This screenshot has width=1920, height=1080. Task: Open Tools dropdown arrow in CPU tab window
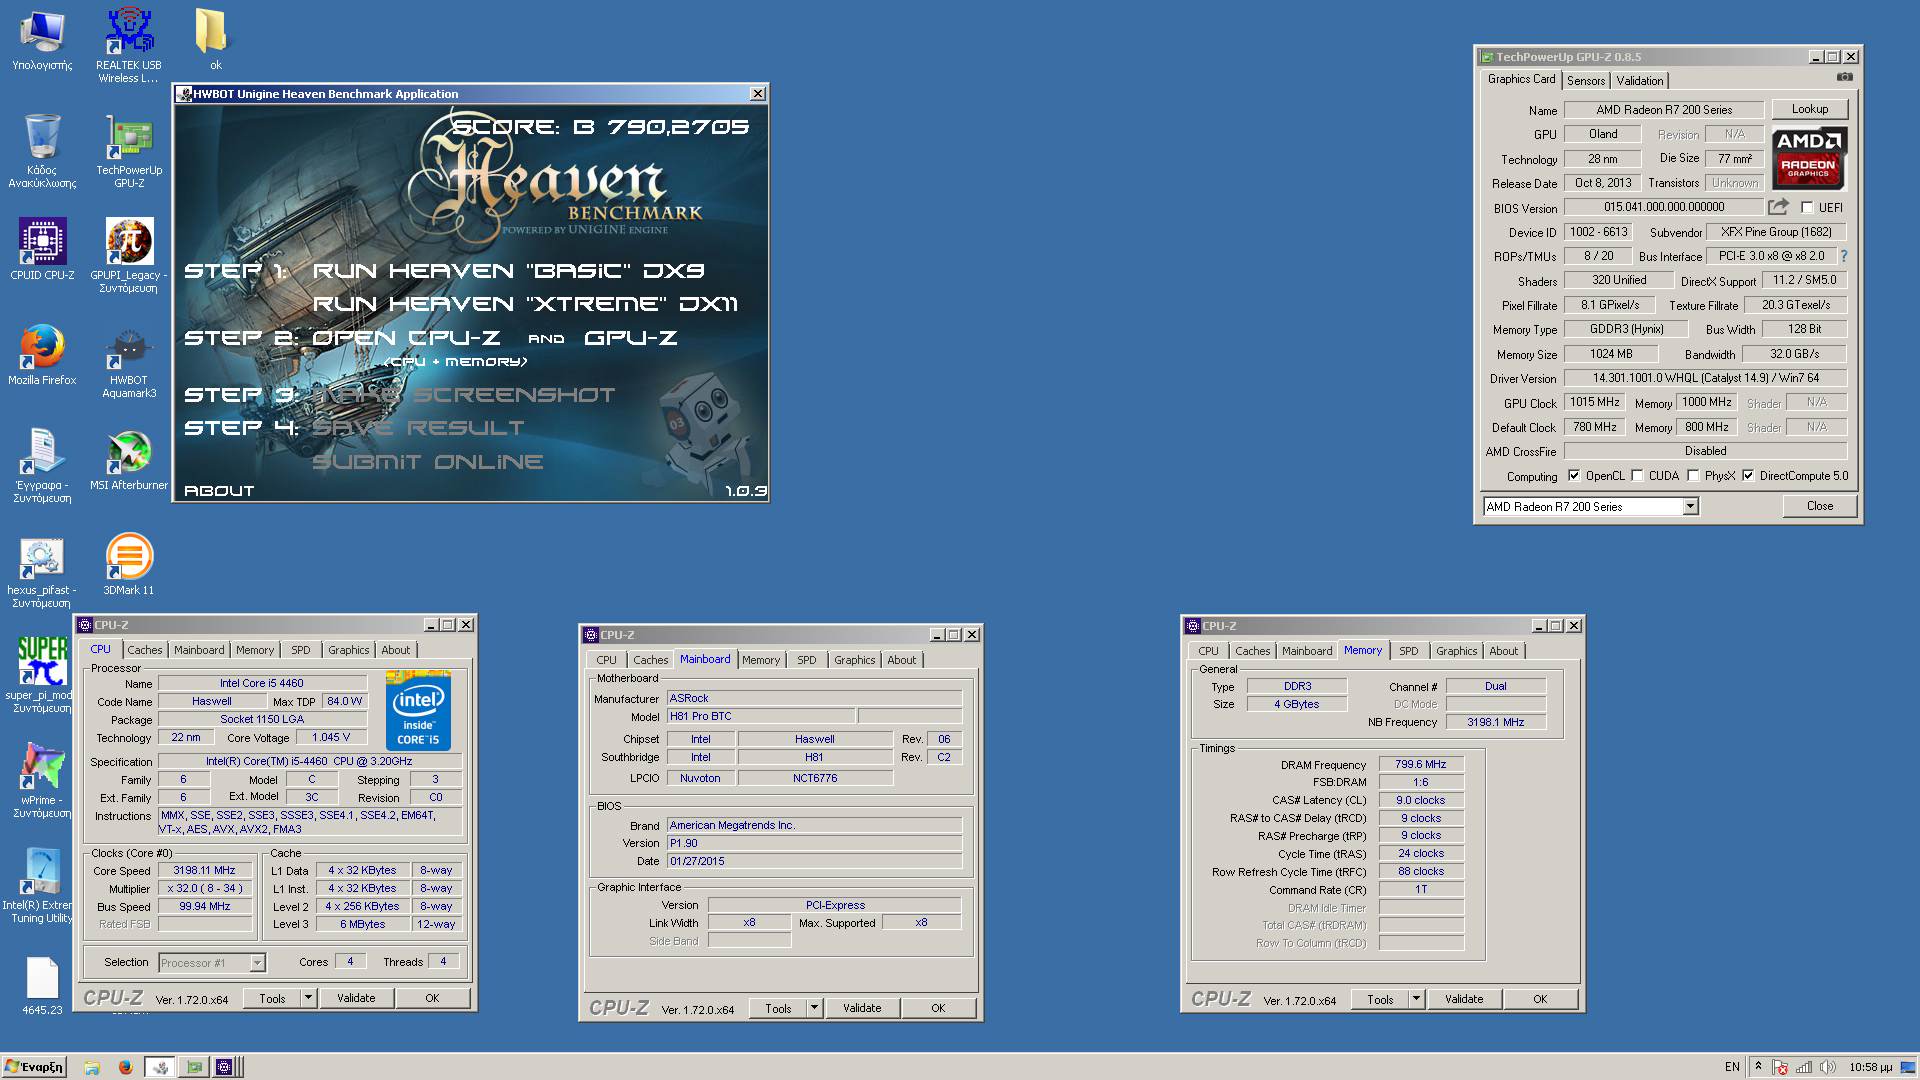[x=308, y=998]
